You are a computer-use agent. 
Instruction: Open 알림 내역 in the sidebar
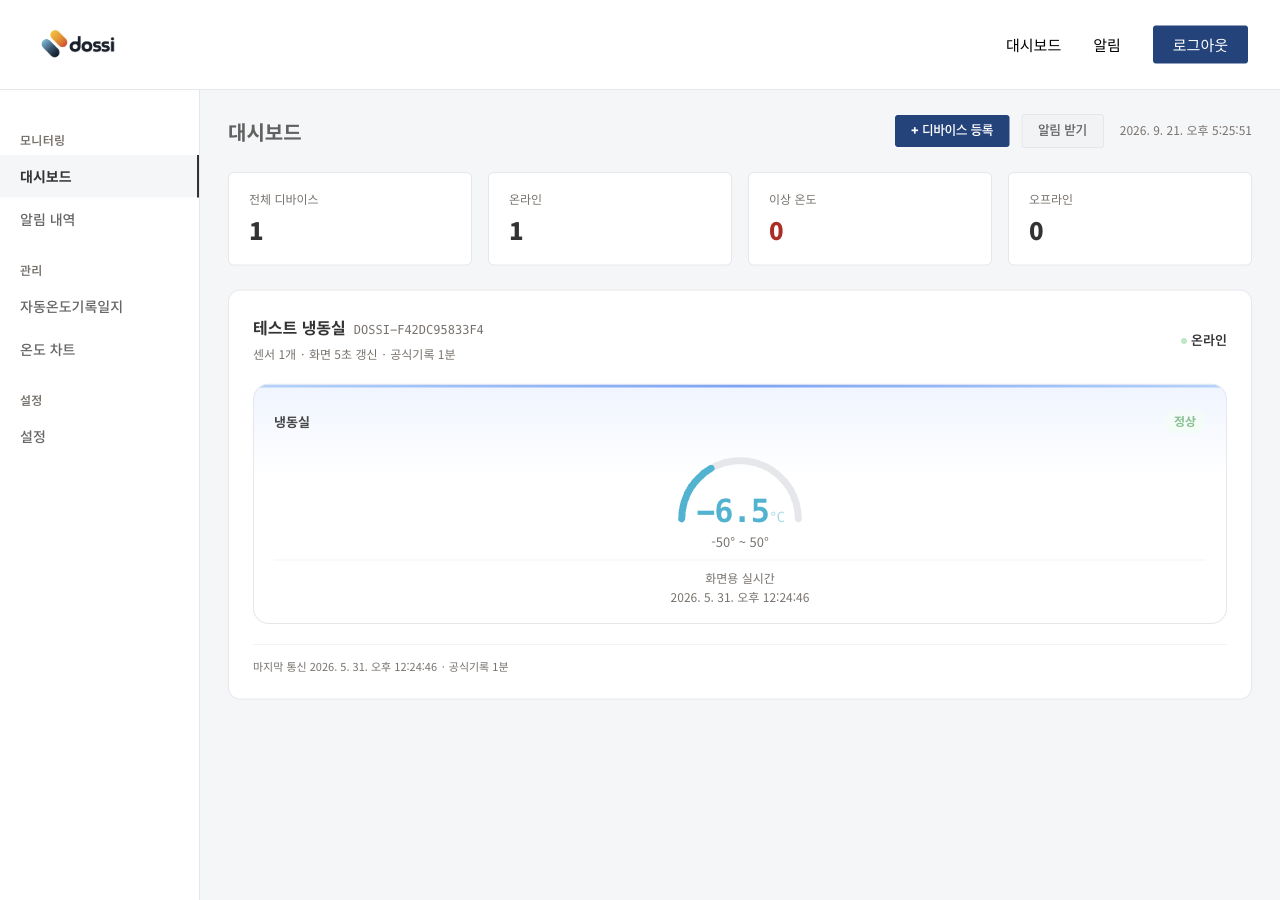click(x=99, y=219)
